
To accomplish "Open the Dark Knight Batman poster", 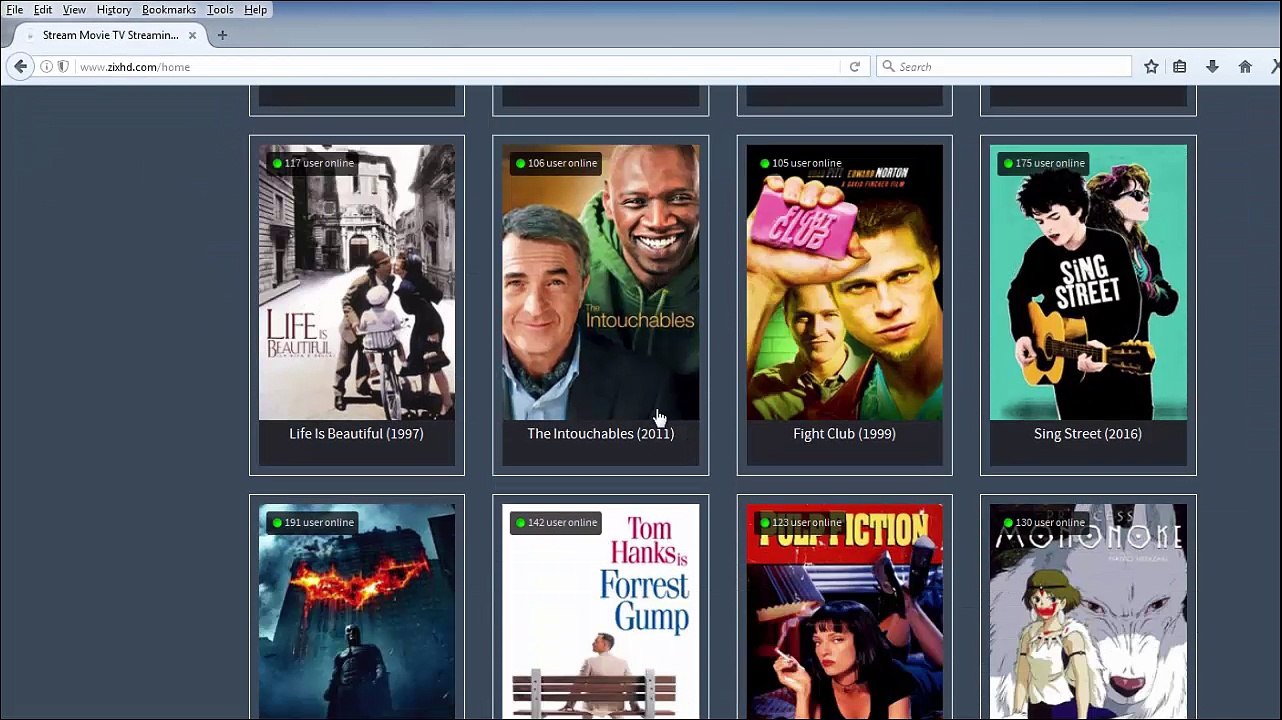I will click(x=357, y=612).
